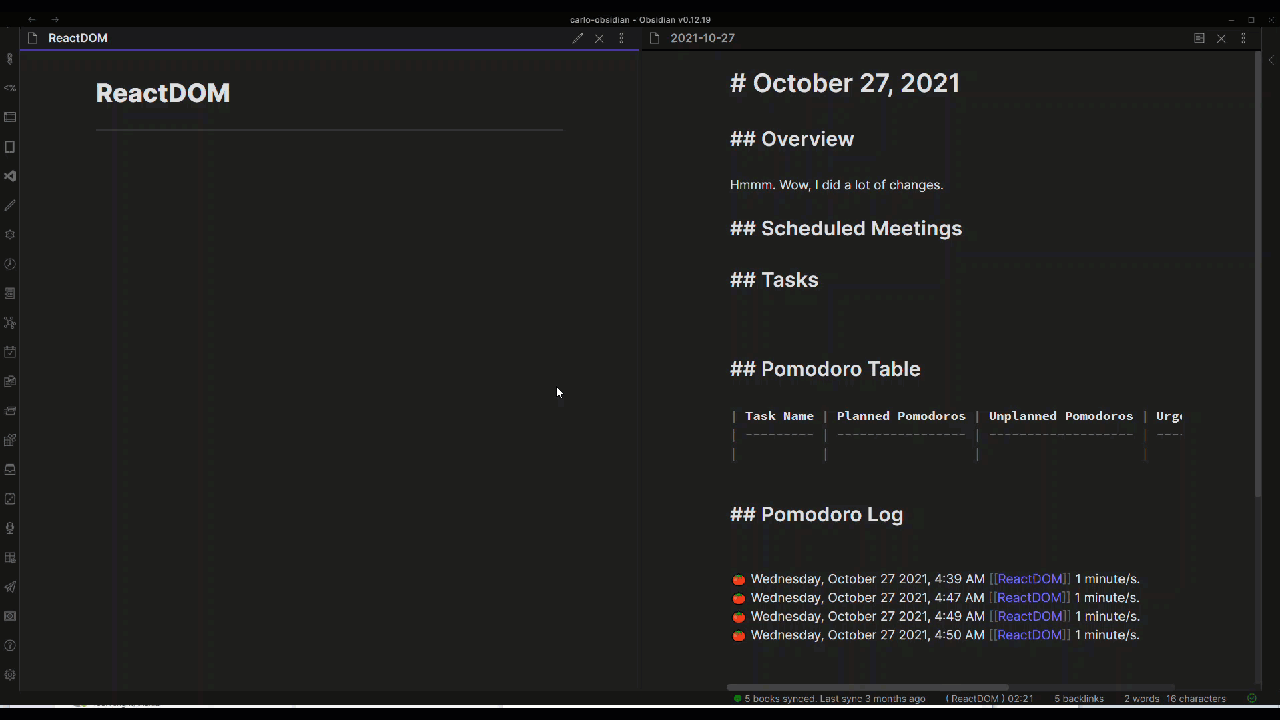Click the '2 words 16 characters' status

point(1174,698)
